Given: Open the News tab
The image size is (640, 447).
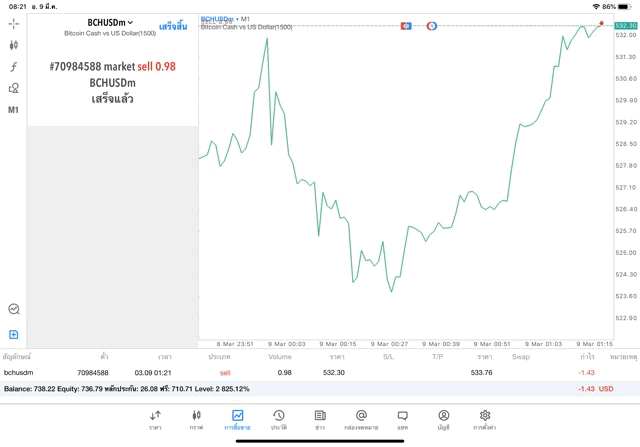Looking at the screenshot, I should coord(320,420).
